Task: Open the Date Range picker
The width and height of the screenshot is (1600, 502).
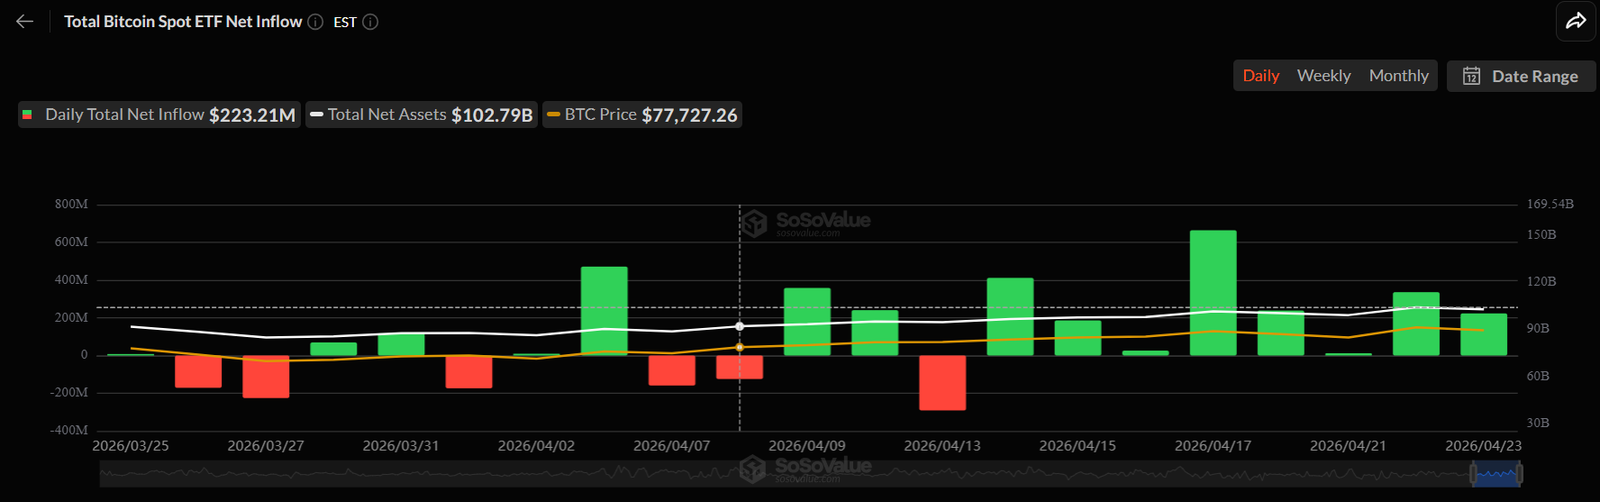Action: (x=1521, y=76)
